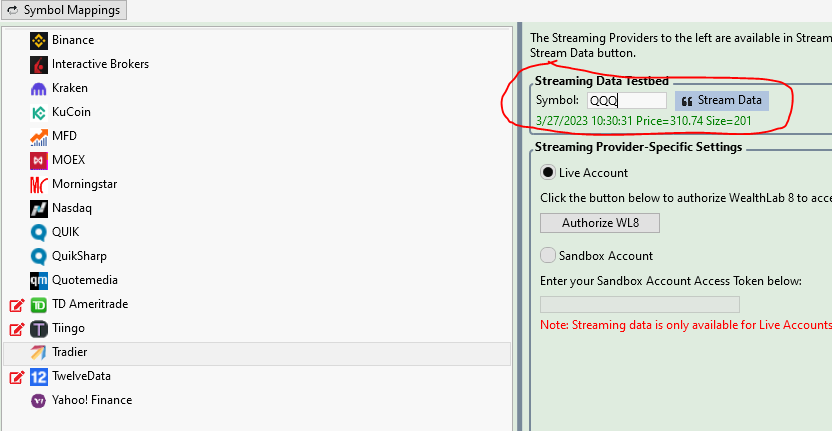Select the Interactive Brokers logo icon
Image resolution: width=832 pixels, height=431 pixels.
(39, 64)
